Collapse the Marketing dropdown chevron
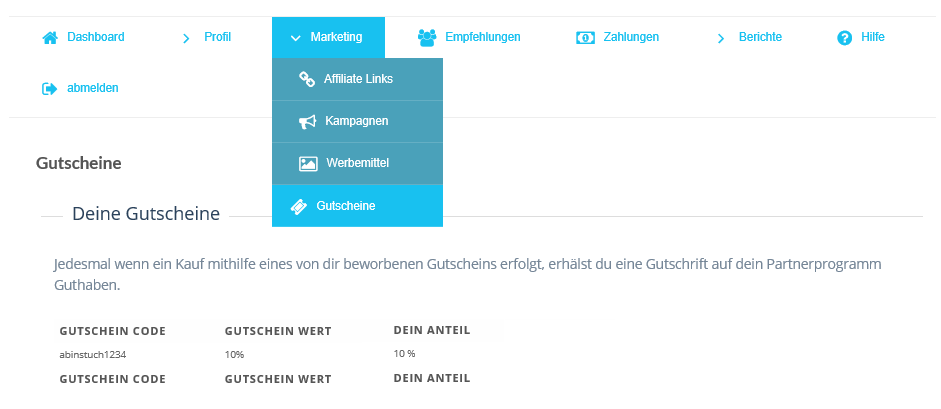Image resolution: width=941 pixels, height=409 pixels. [295, 38]
